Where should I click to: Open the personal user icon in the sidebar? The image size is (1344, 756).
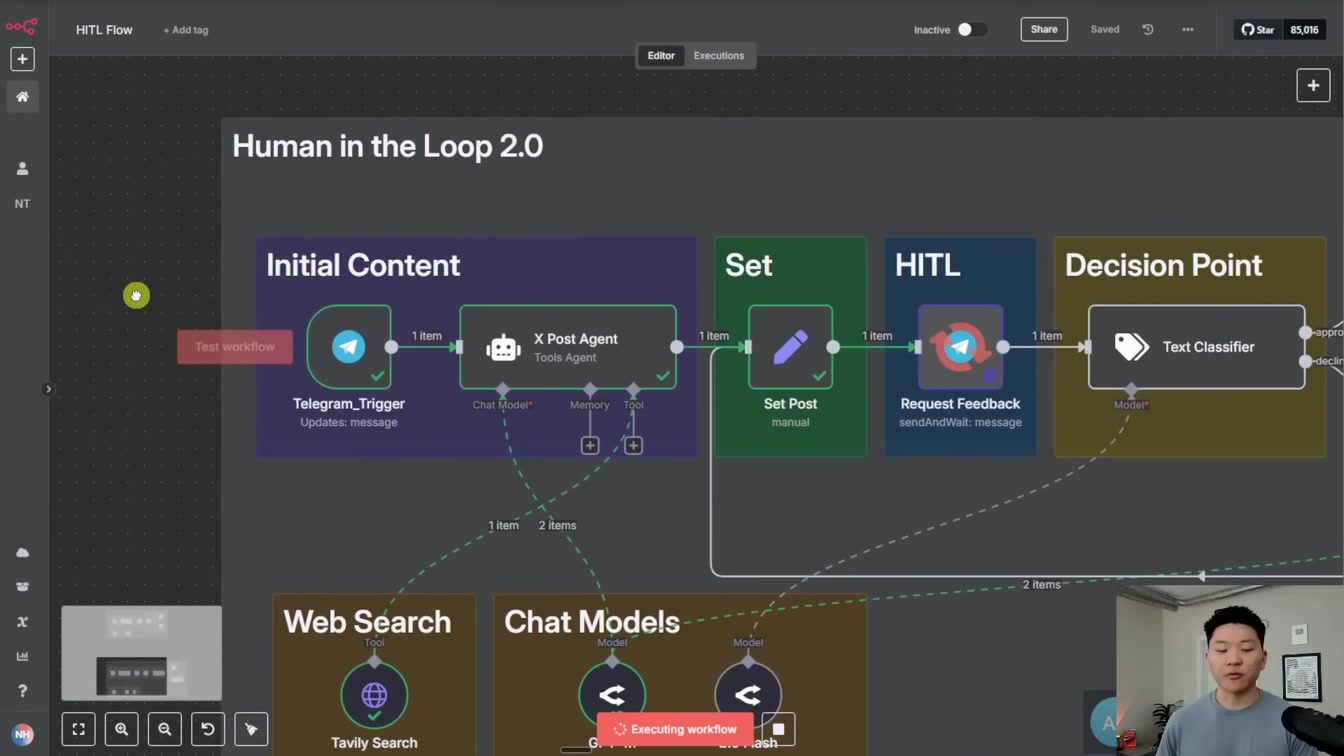point(22,169)
